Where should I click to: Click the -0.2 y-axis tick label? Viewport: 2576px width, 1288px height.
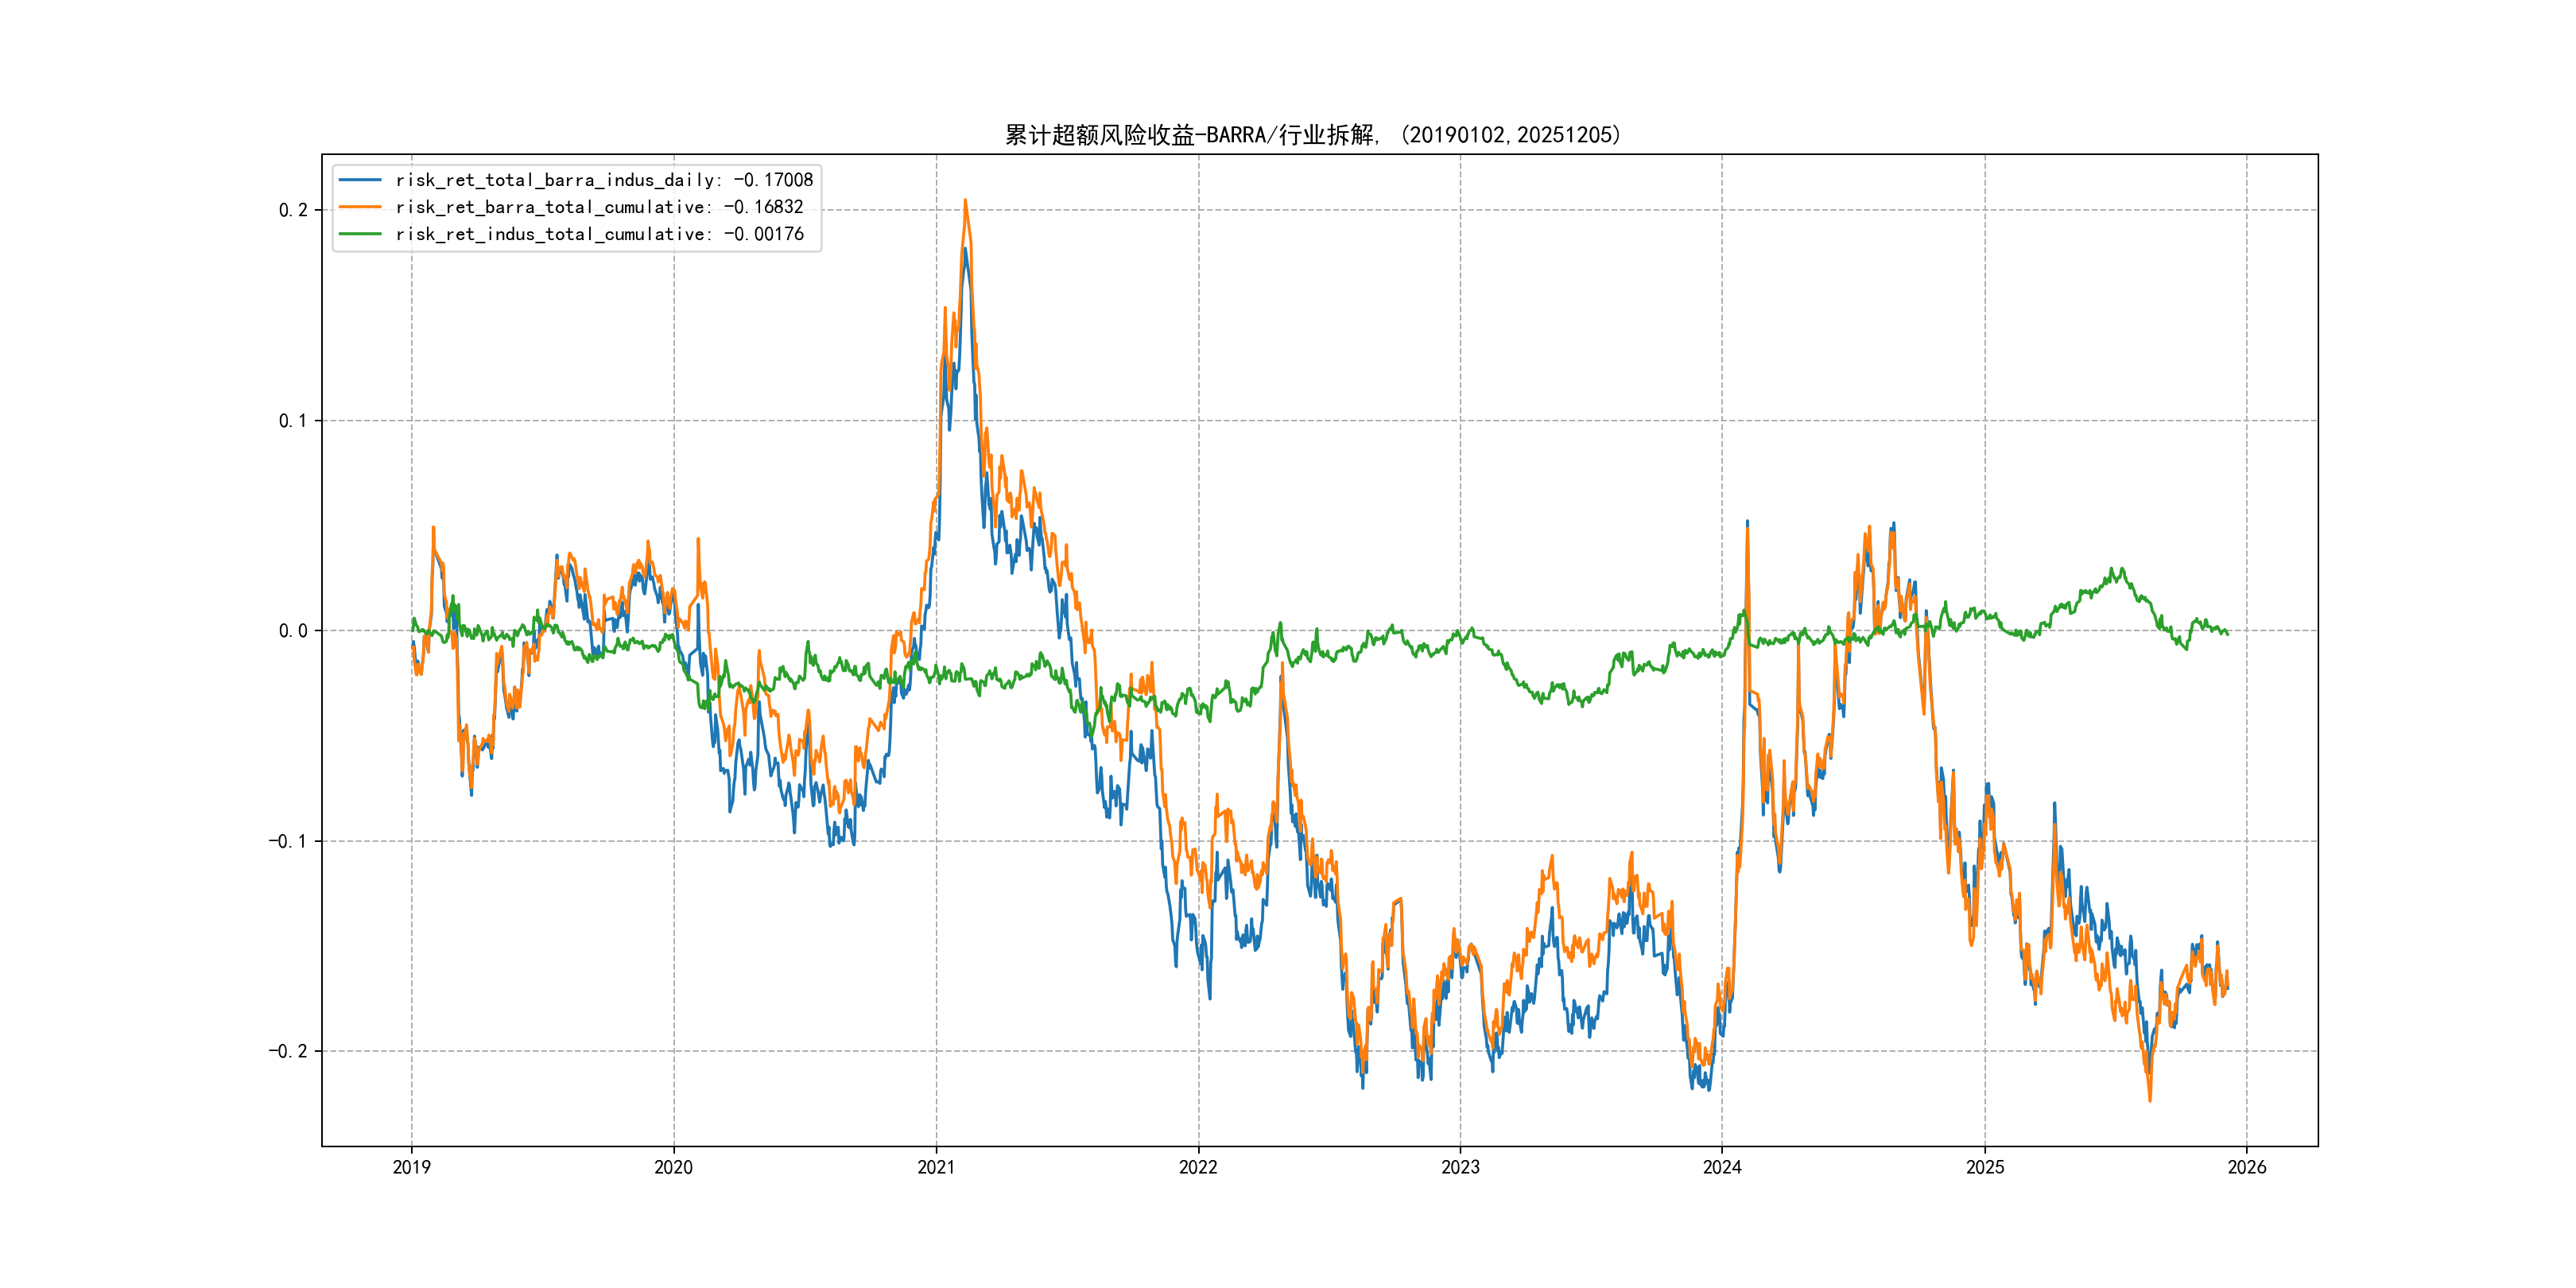point(288,1051)
